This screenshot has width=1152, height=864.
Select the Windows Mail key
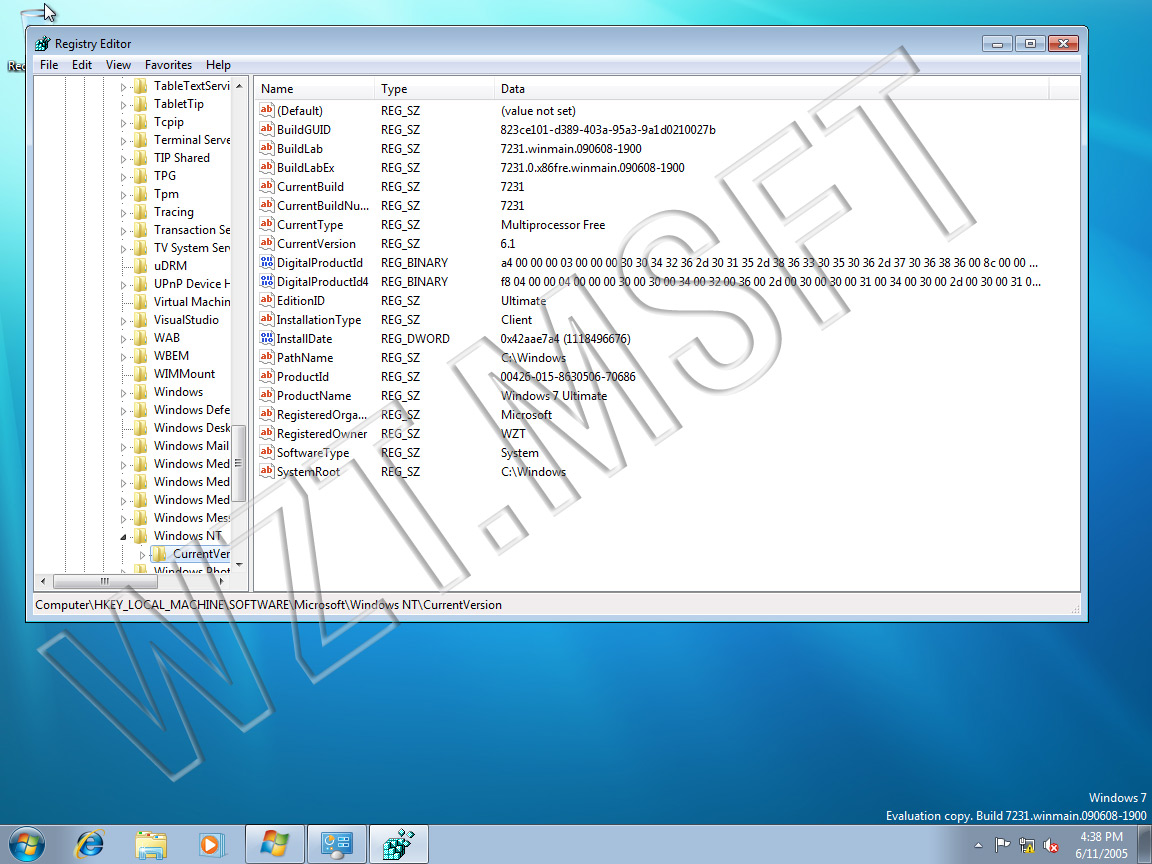(x=191, y=446)
